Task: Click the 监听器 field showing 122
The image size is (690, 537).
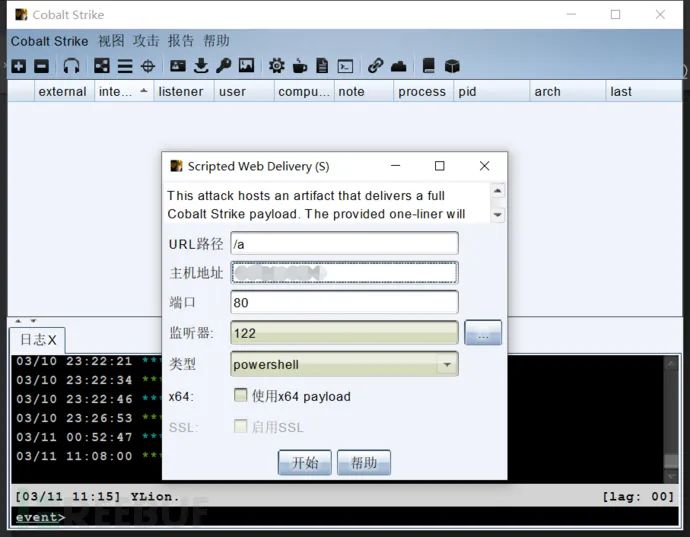Action: [x=344, y=333]
